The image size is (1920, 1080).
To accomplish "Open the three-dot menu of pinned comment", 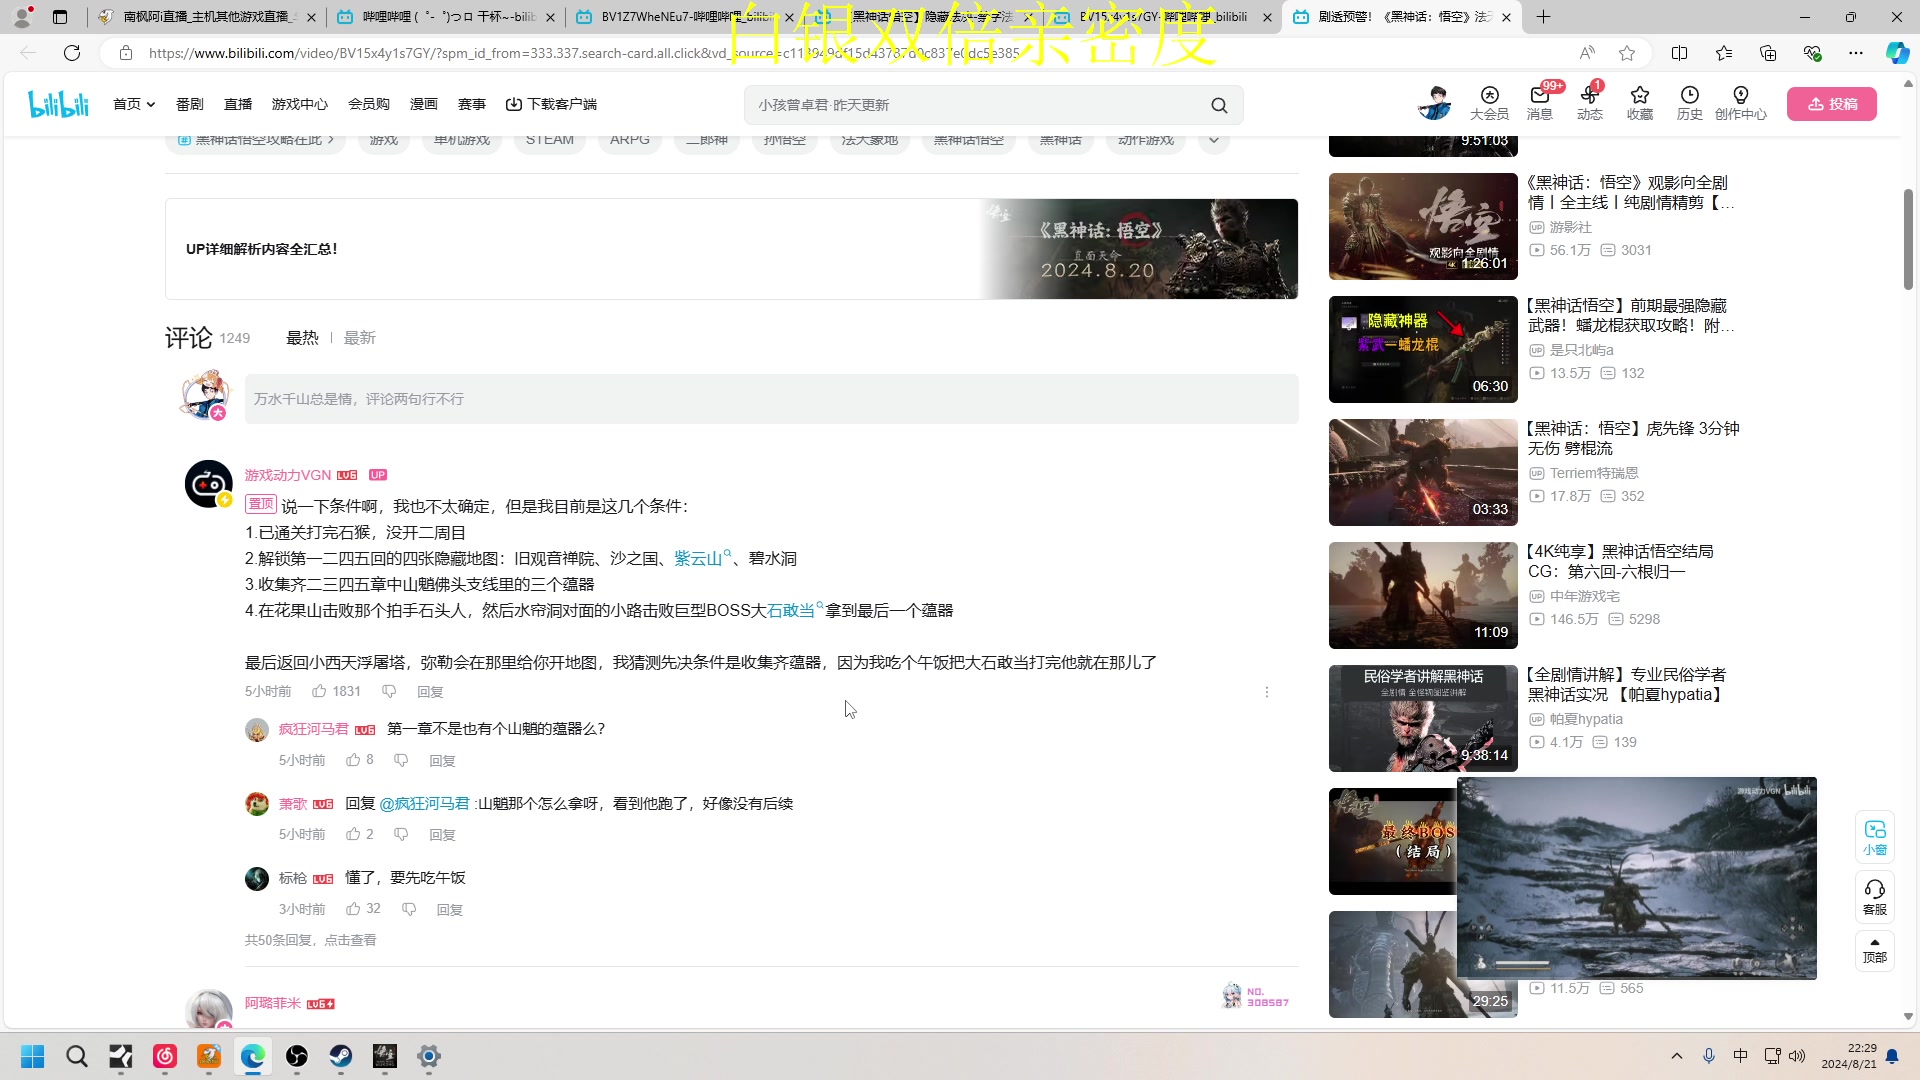I will pyautogui.click(x=1267, y=692).
